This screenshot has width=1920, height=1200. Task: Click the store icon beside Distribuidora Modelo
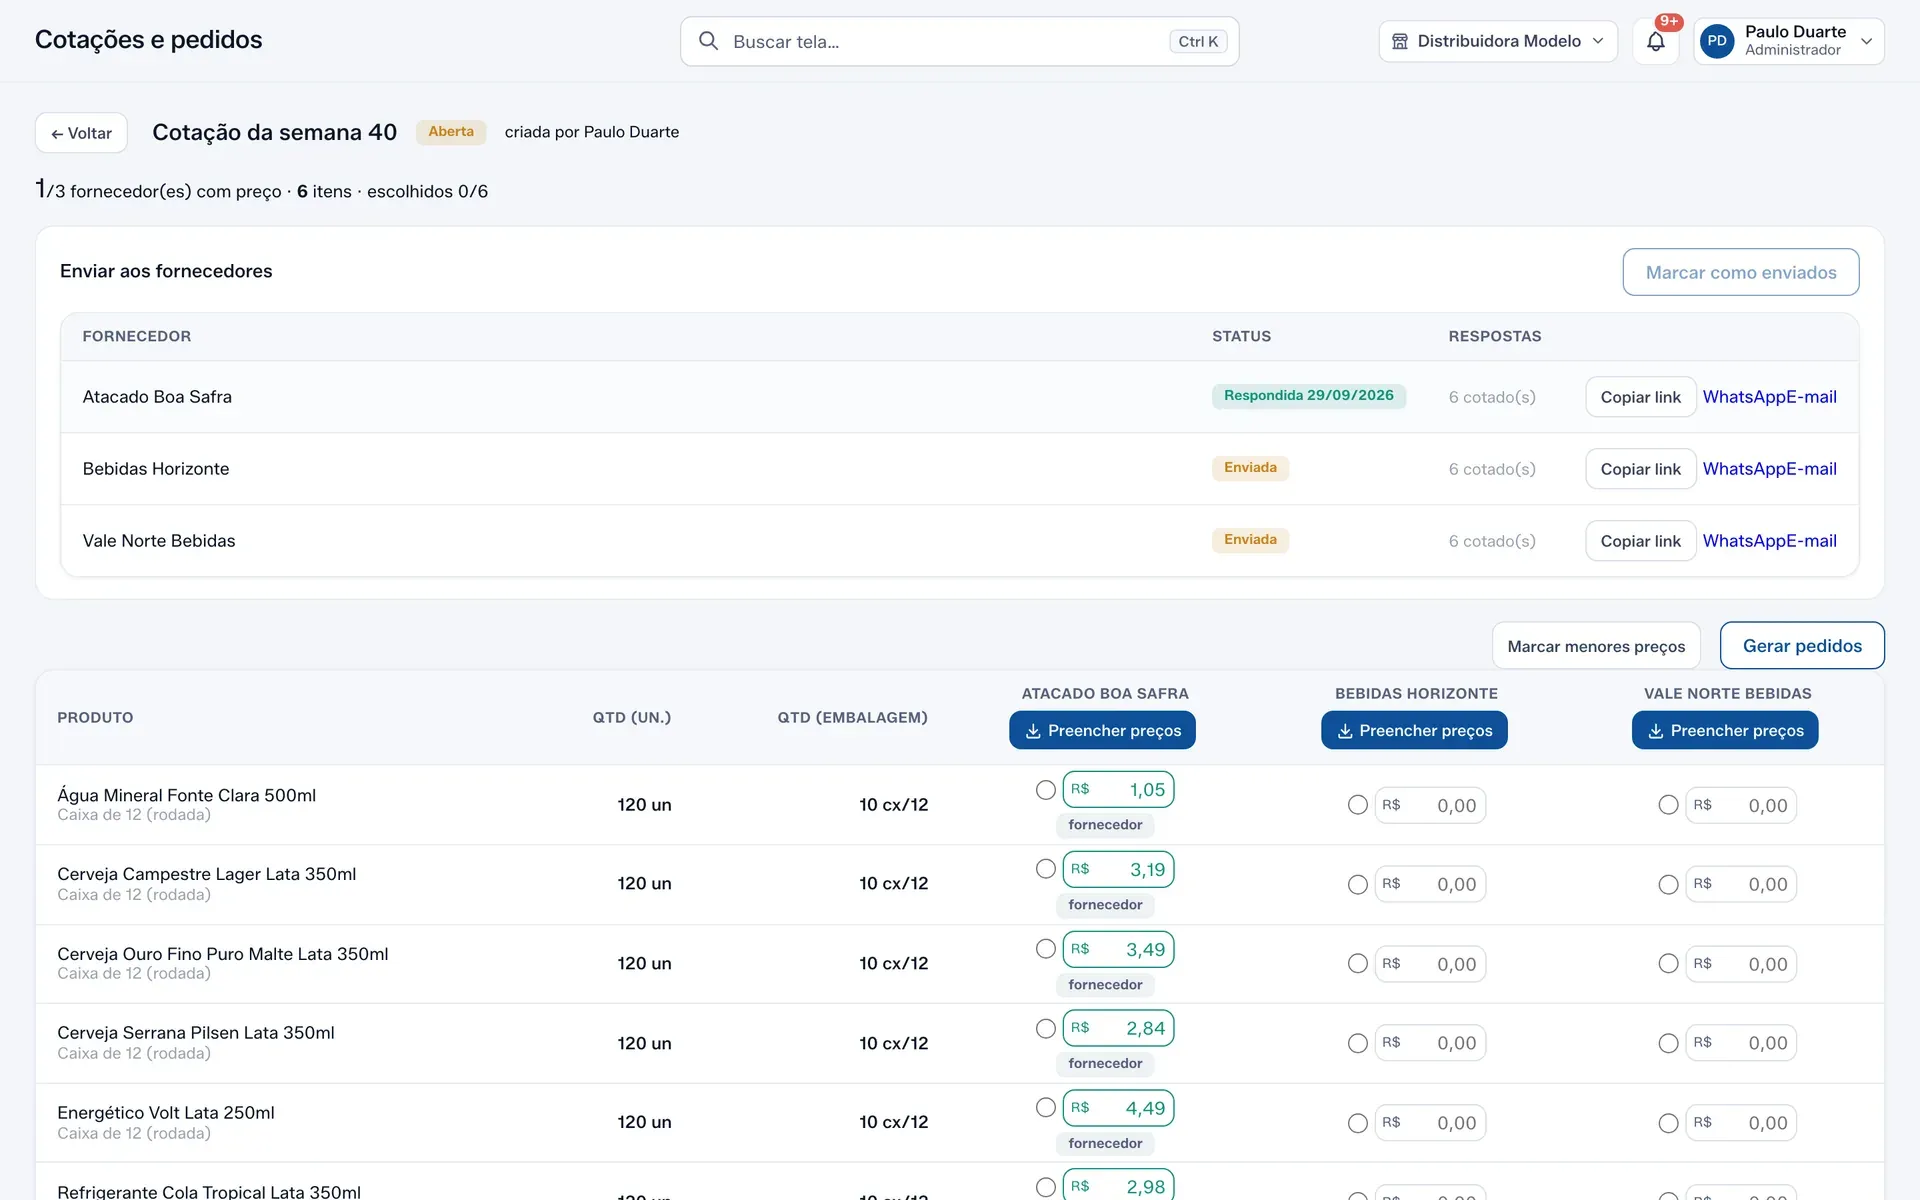click(1400, 41)
